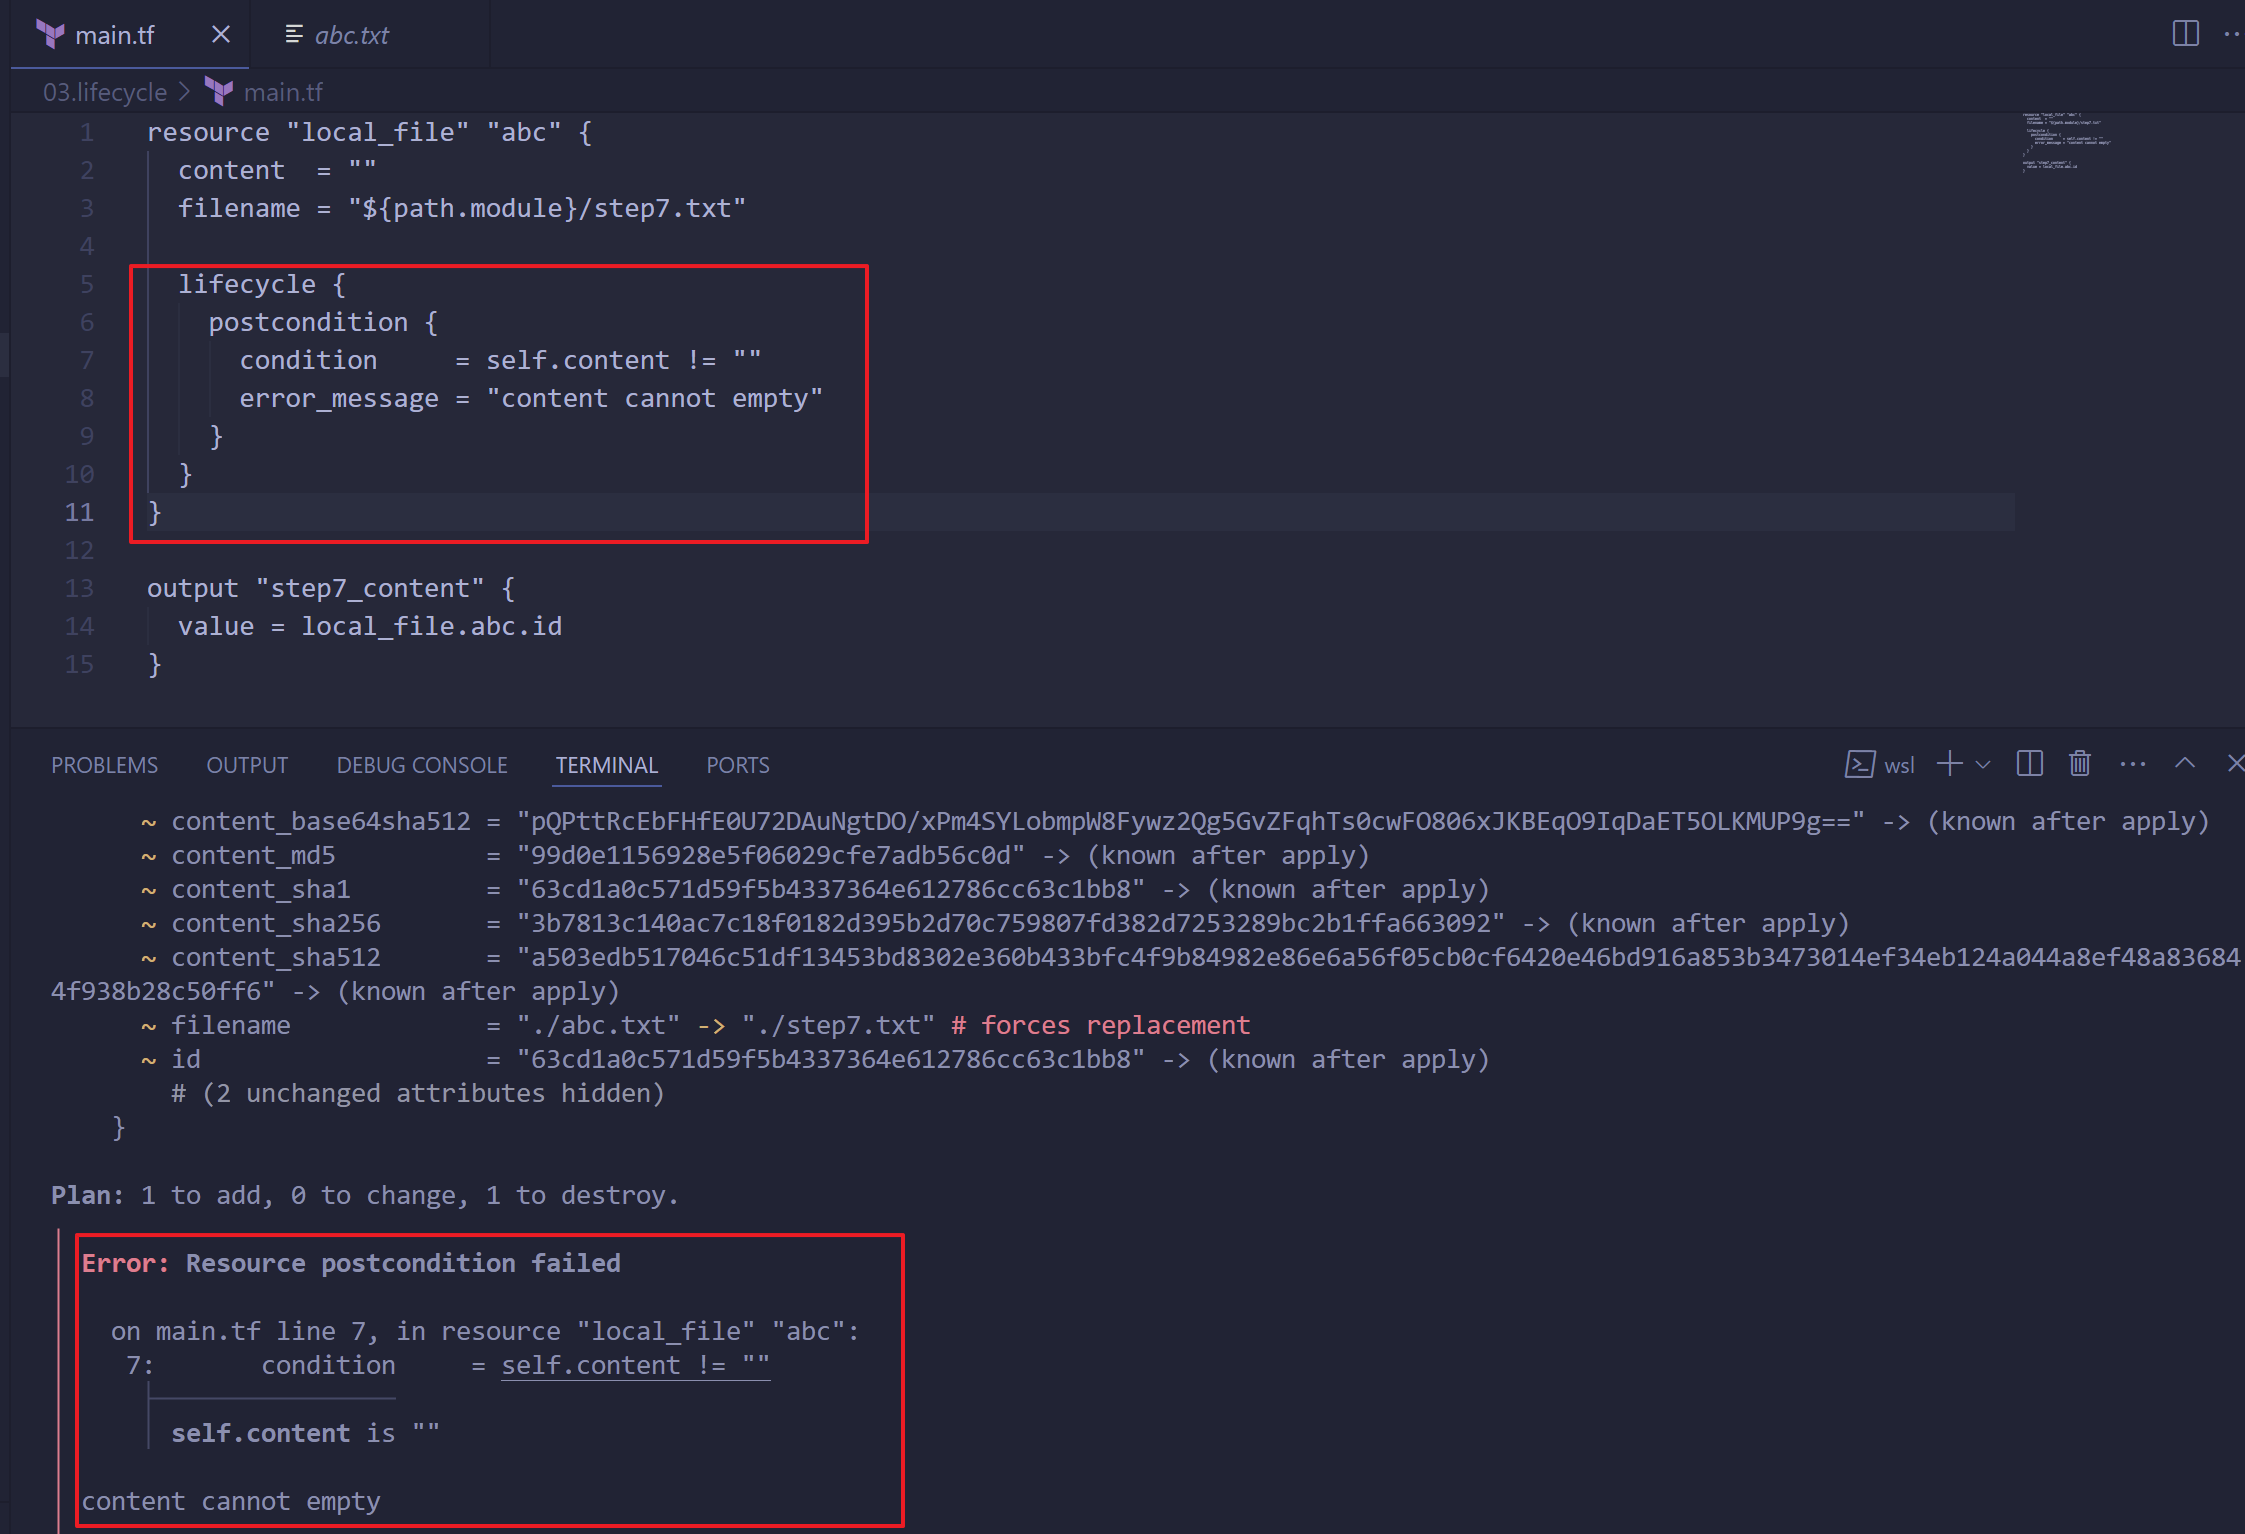2245x1534 pixels.
Task: Show the PORTS panel tab
Action: pyautogui.click(x=737, y=765)
